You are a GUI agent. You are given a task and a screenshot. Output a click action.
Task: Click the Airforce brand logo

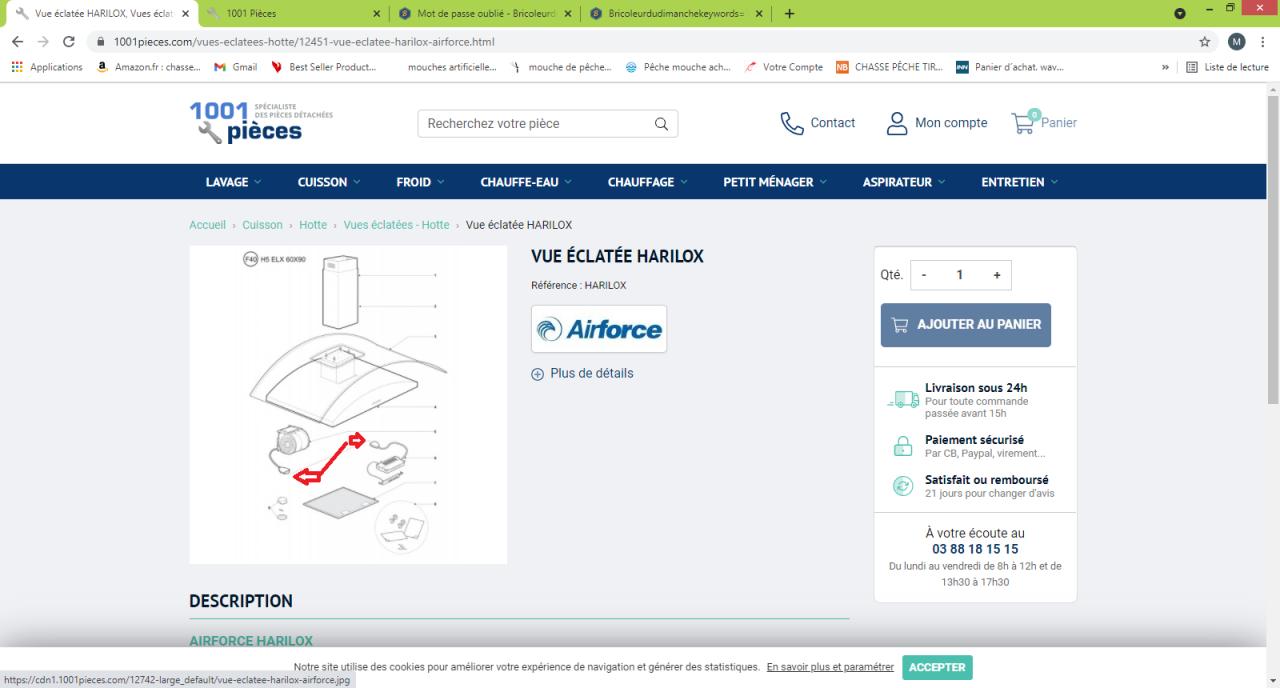pyautogui.click(x=599, y=329)
